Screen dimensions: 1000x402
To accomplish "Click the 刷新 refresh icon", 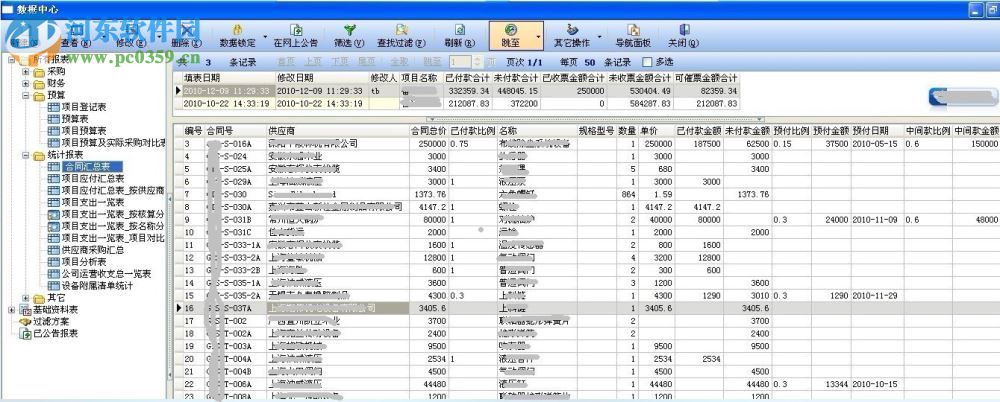I will (x=459, y=30).
